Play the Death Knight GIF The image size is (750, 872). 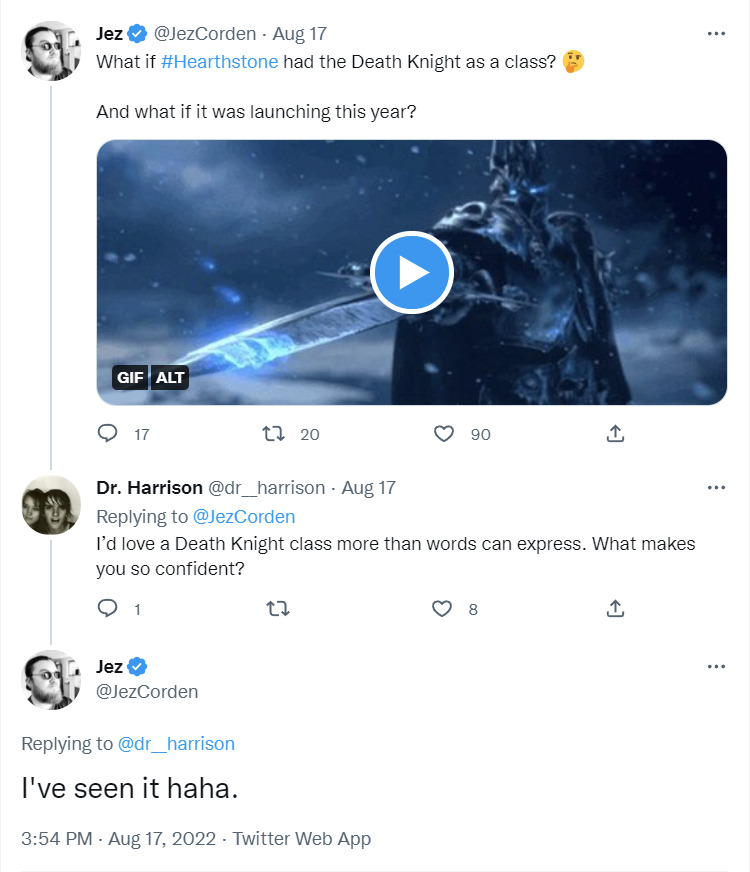(x=412, y=272)
